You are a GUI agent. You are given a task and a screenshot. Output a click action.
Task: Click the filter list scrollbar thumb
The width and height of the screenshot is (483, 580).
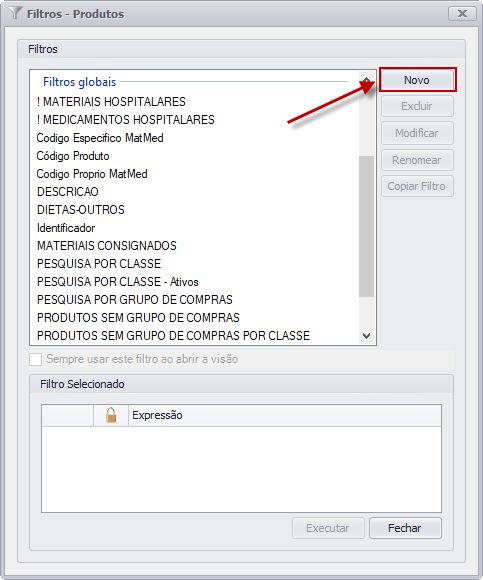[x=367, y=226]
